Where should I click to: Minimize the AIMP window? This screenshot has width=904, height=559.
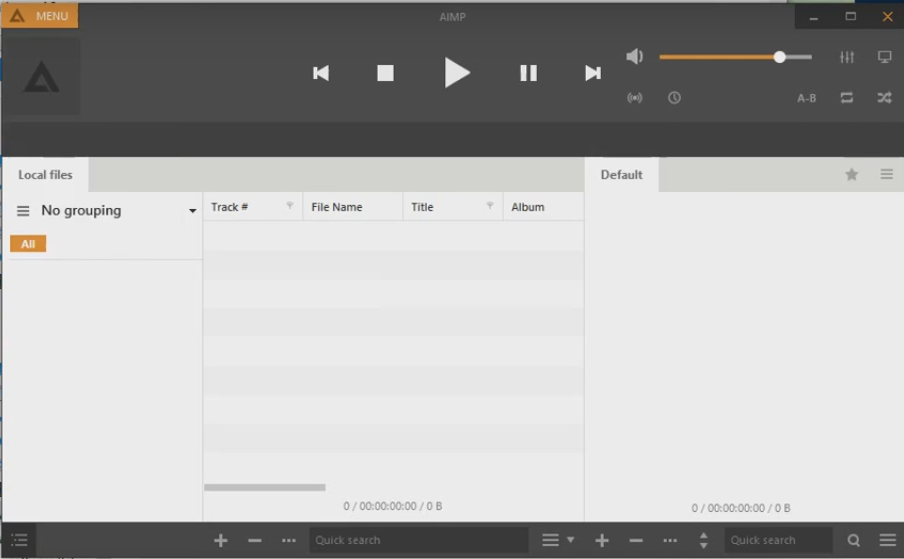(x=813, y=17)
